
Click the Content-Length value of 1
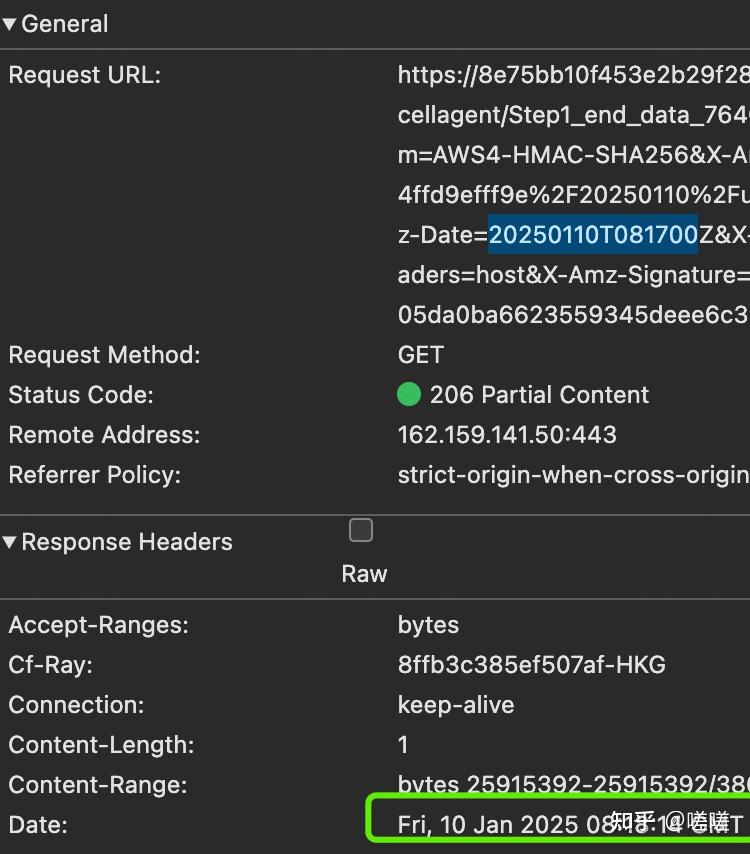pyautogui.click(x=402, y=744)
